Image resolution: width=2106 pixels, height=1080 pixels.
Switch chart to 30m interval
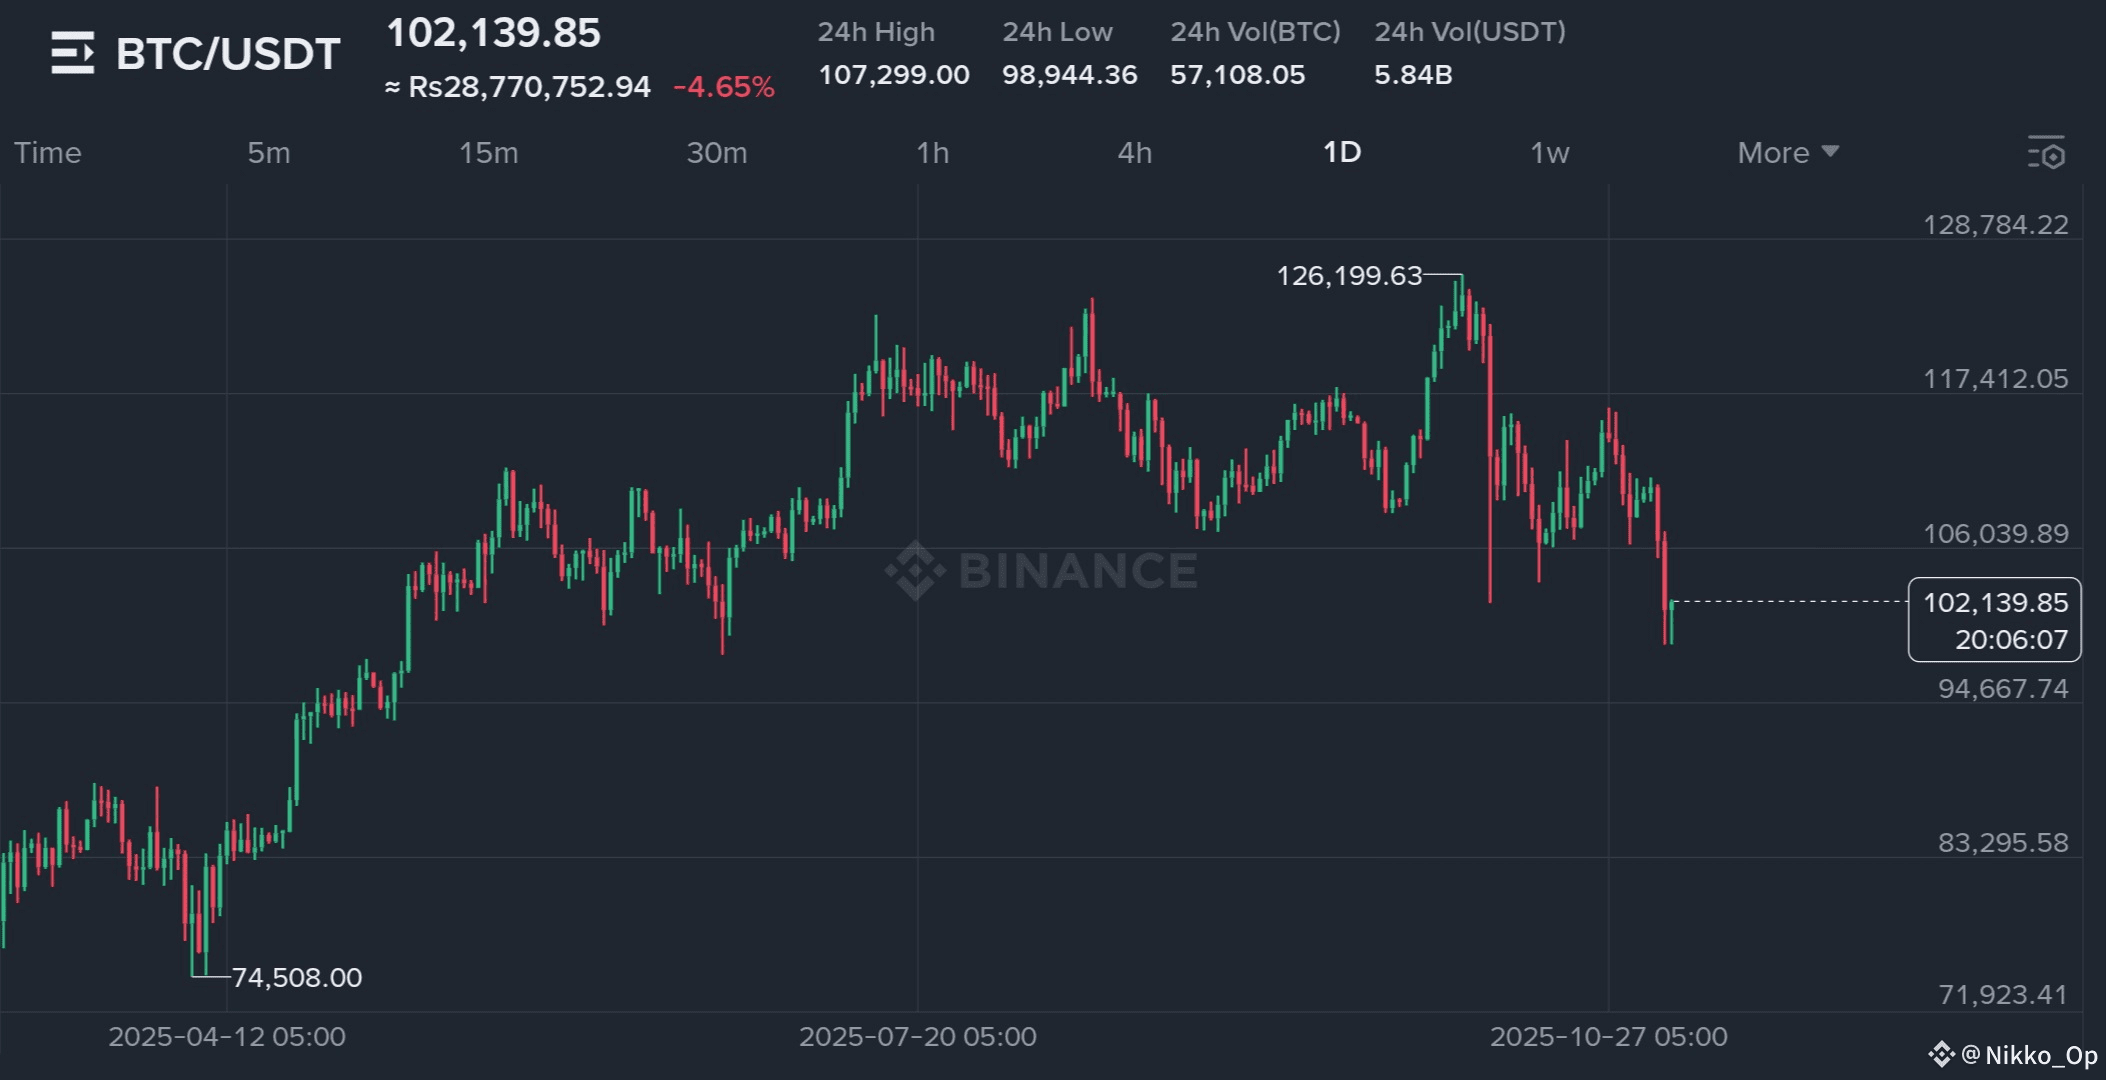pyautogui.click(x=716, y=153)
